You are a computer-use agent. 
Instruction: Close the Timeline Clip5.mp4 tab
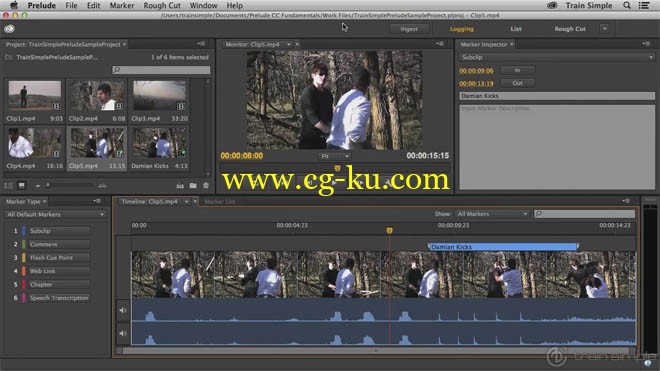tap(195, 202)
